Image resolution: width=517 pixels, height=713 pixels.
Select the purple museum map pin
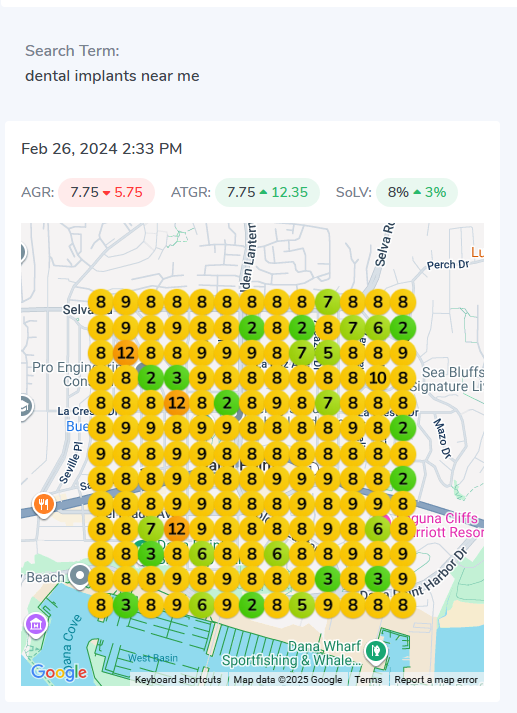point(36,624)
